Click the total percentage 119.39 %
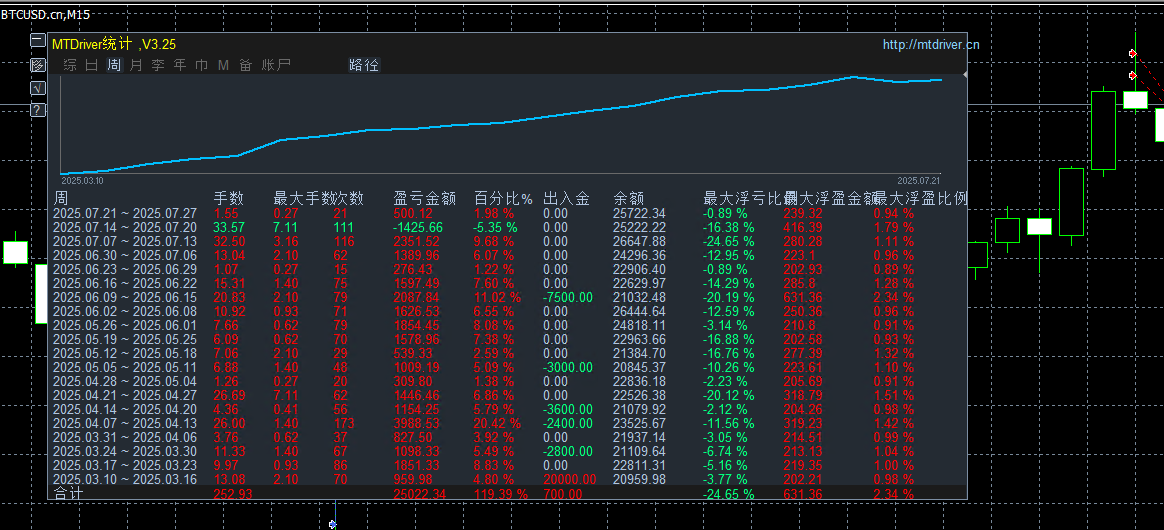The image size is (1164, 530). (x=500, y=494)
